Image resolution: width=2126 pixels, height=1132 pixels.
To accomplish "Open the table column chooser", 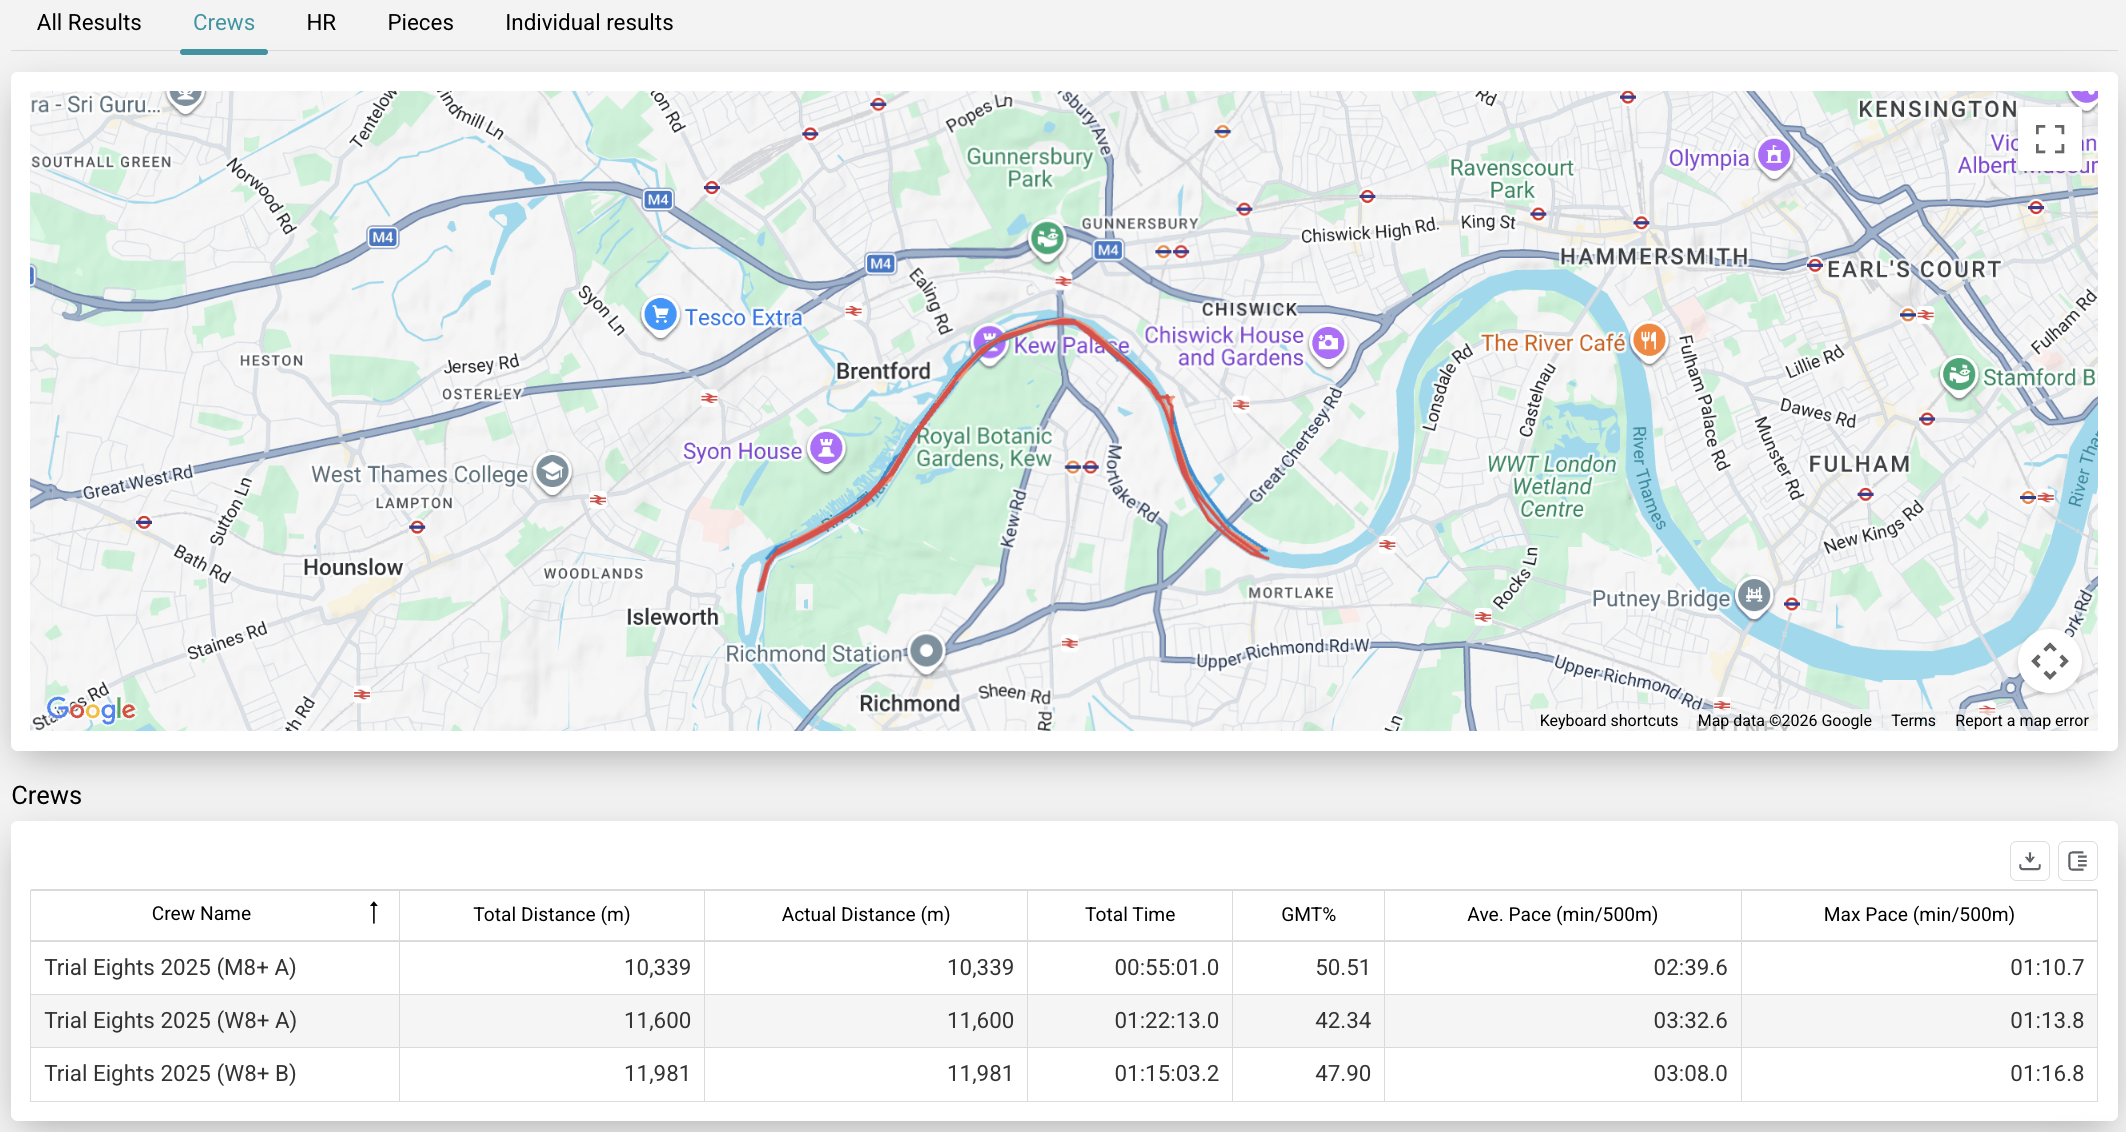I will point(2078,861).
